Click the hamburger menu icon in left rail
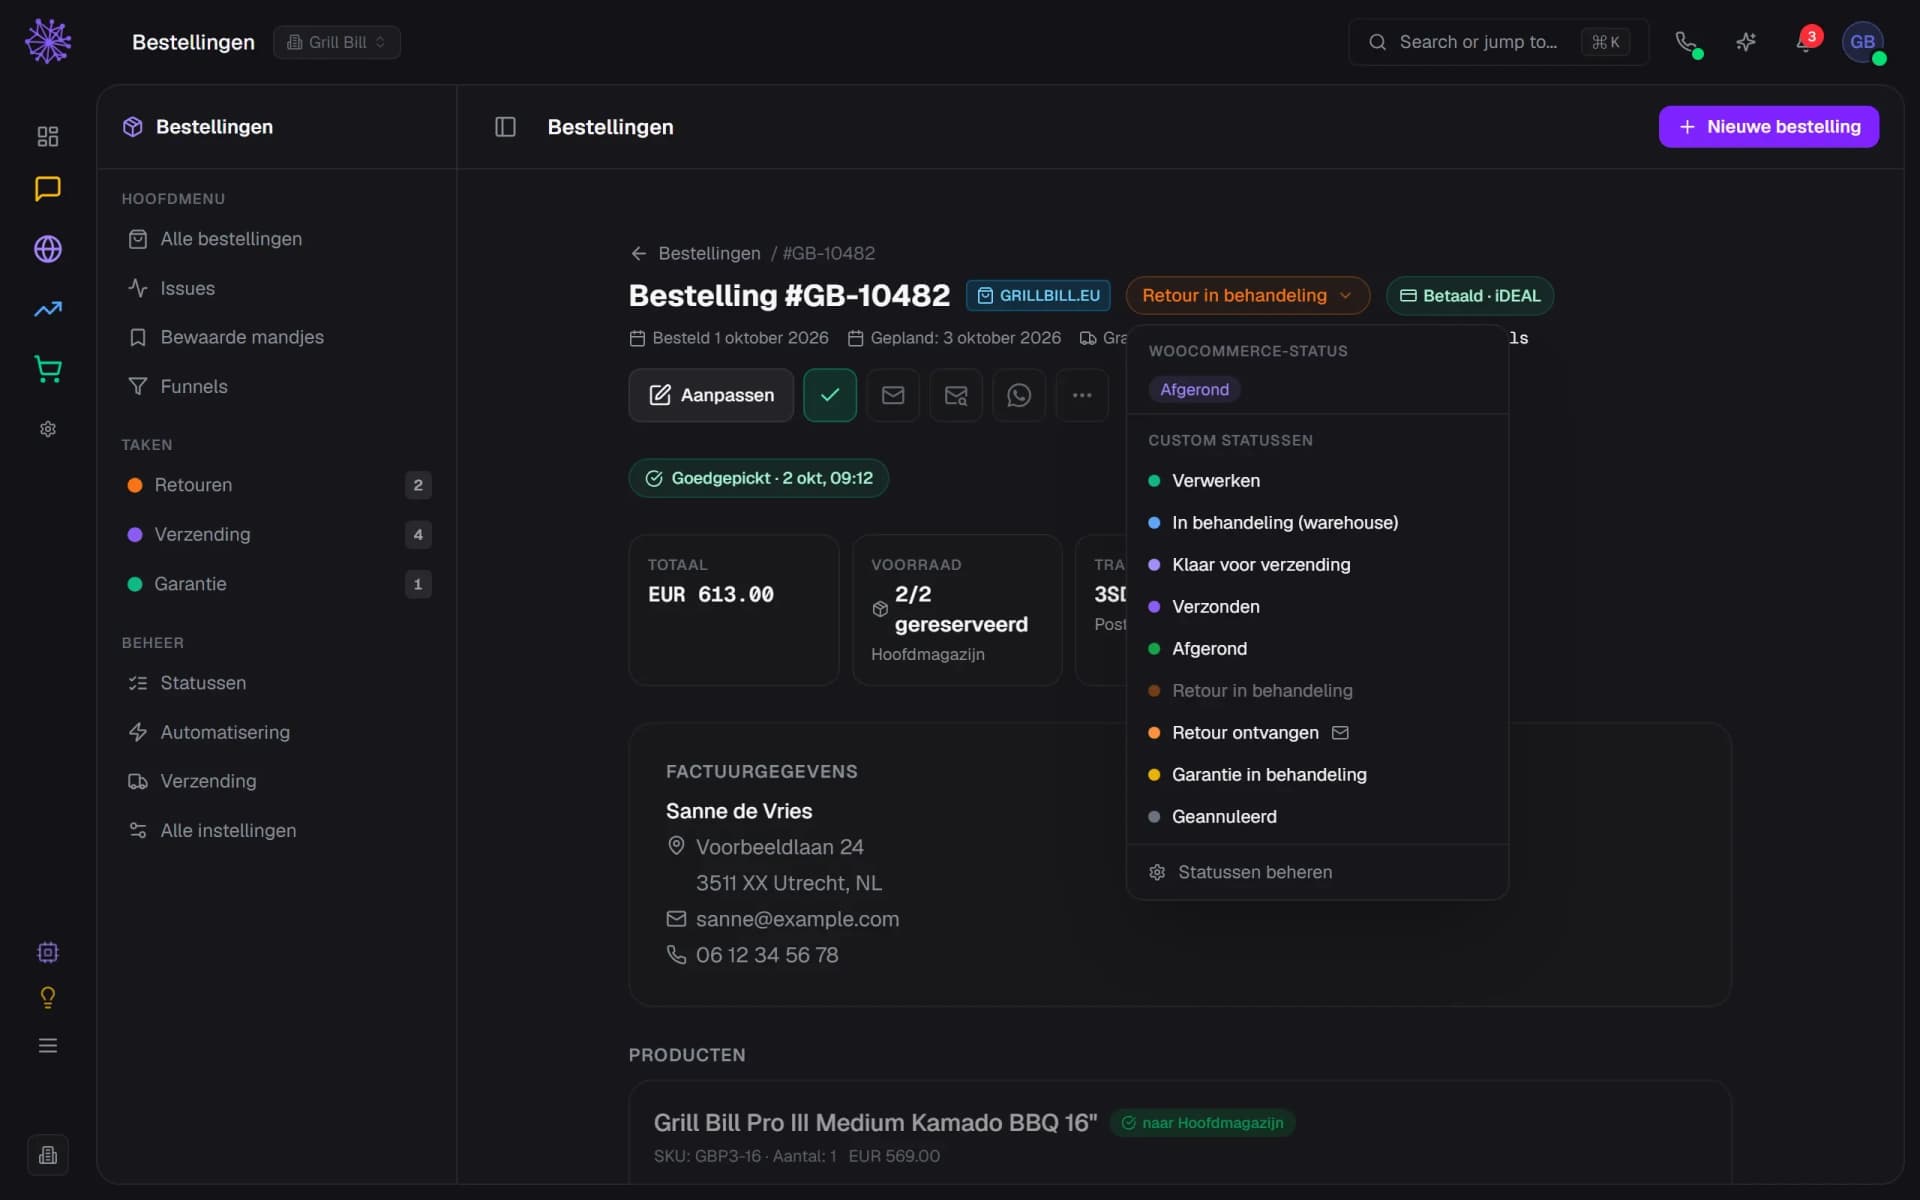 tap(48, 1045)
